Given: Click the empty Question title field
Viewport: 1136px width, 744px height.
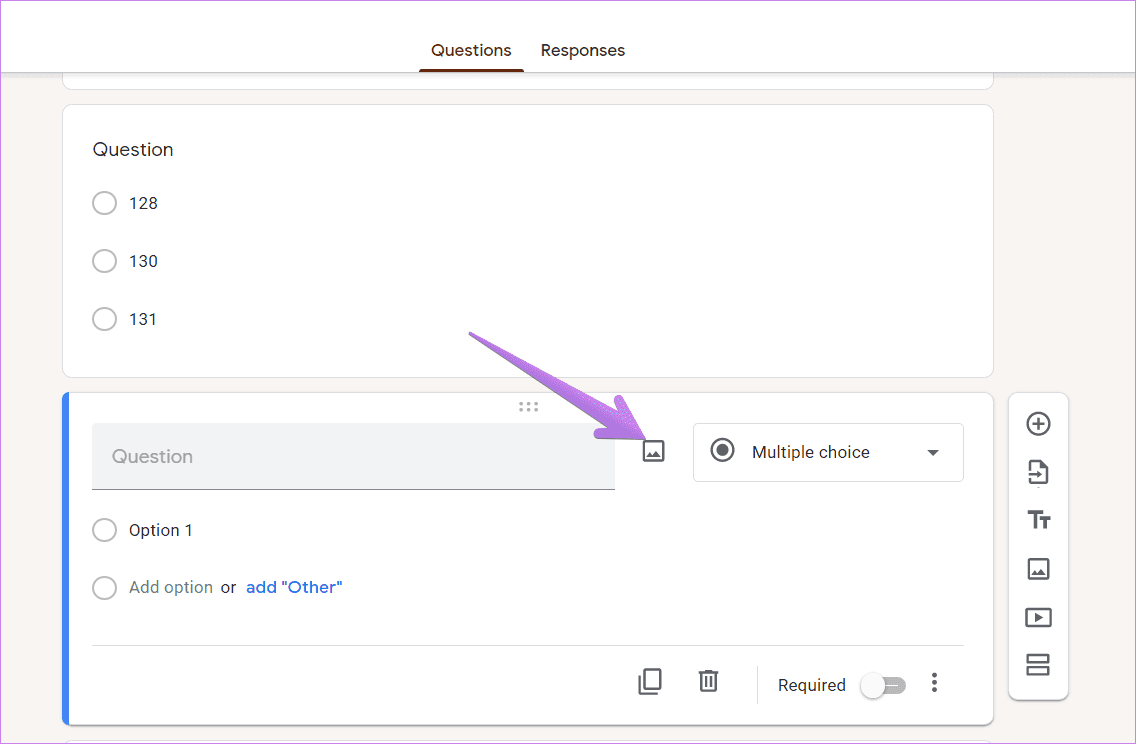Looking at the screenshot, I should (x=354, y=456).
